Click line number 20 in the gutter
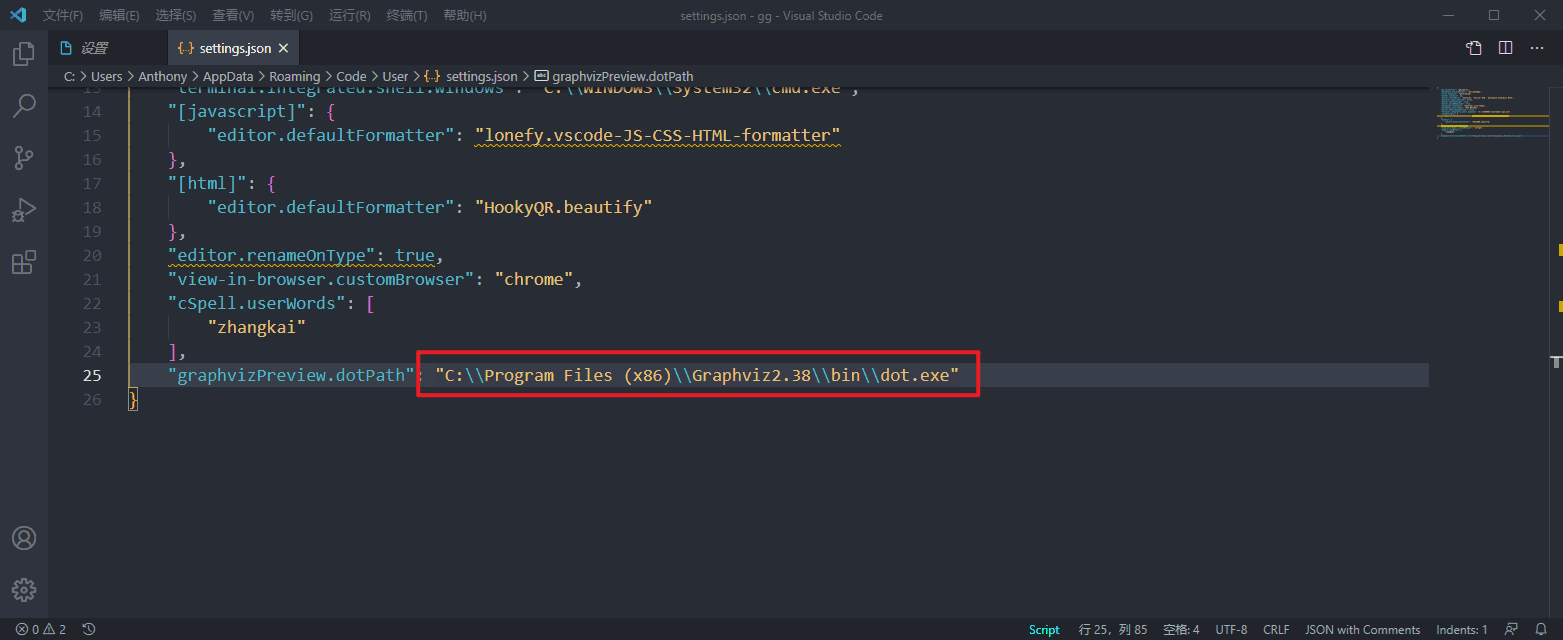The width and height of the screenshot is (1563, 640). pyautogui.click(x=92, y=256)
